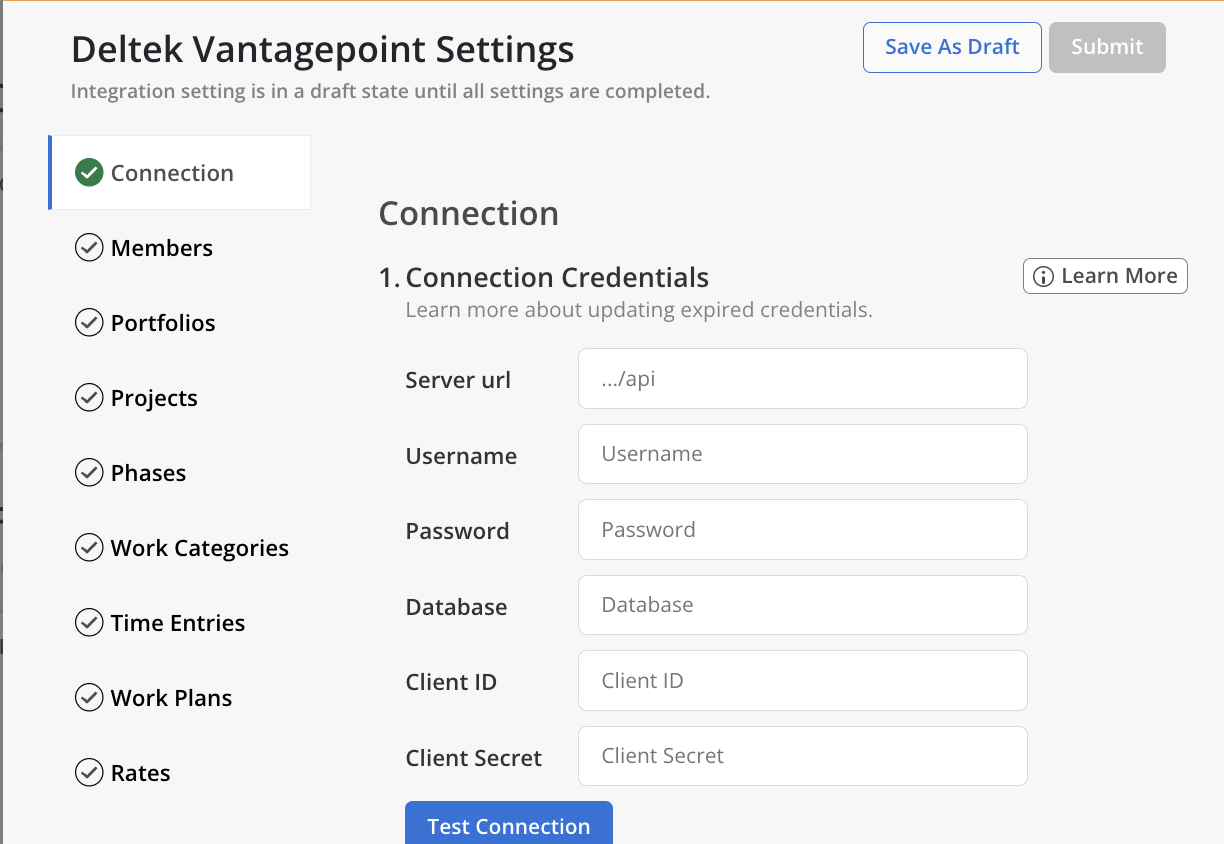Viewport: 1224px width, 844px height.
Task: Click the checkmark icon next to Portfolios
Action: pyautogui.click(x=89, y=323)
